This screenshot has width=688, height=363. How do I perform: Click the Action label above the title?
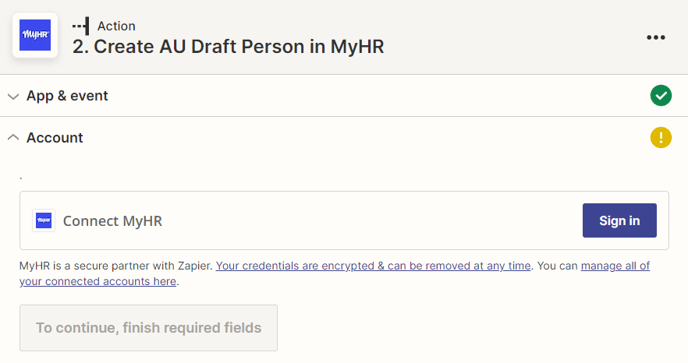click(x=116, y=26)
